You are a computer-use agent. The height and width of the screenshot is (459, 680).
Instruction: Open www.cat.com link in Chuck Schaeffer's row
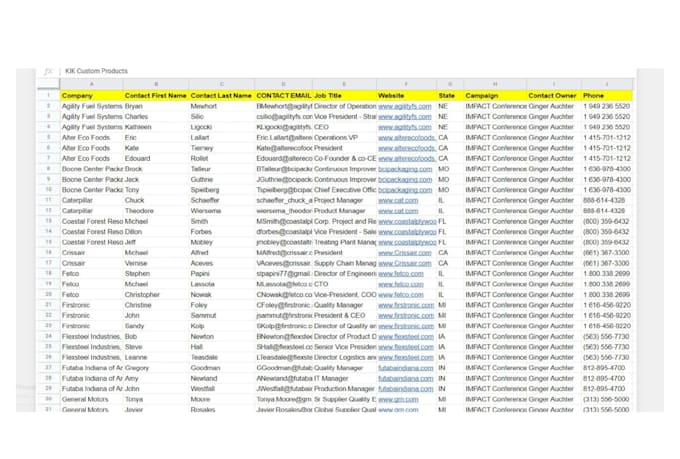click(398, 200)
